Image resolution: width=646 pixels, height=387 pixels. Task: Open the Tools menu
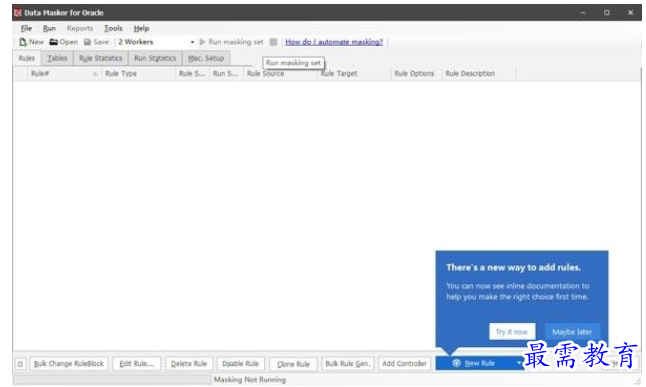click(x=113, y=28)
